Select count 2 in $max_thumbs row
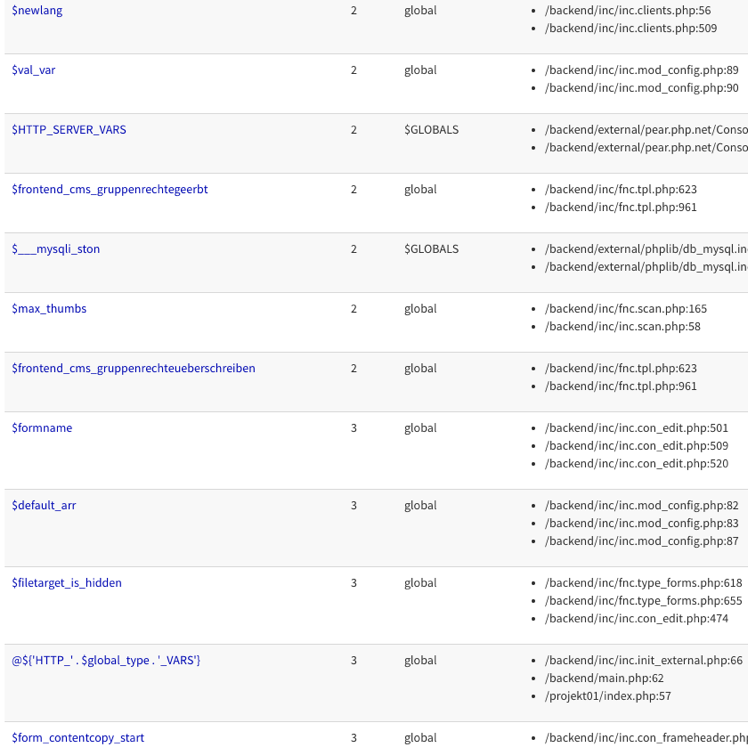Screen dimensions: 748x748 click(x=353, y=309)
